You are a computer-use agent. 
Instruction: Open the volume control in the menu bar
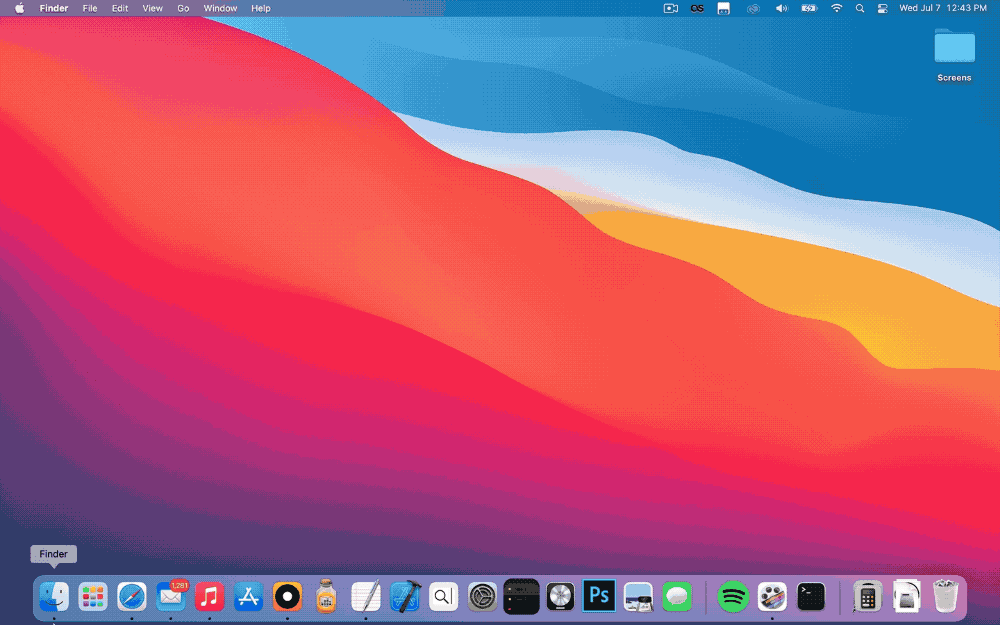pyautogui.click(x=781, y=8)
